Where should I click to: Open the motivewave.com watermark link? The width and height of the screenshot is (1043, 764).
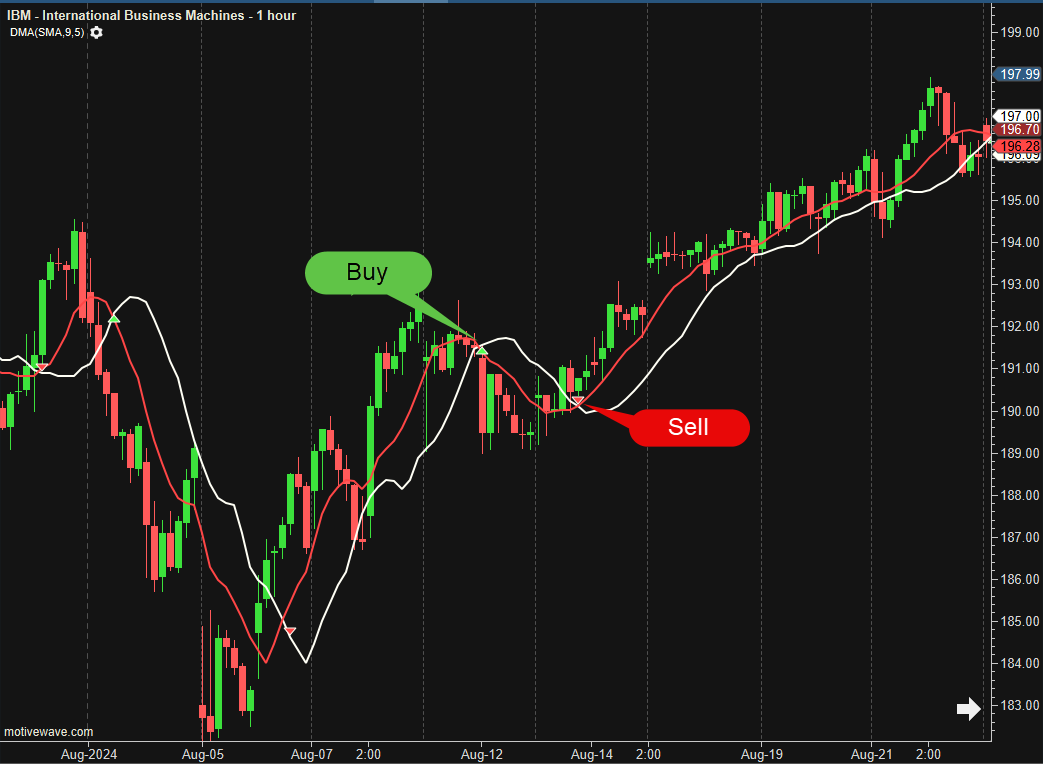pos(48,732)
